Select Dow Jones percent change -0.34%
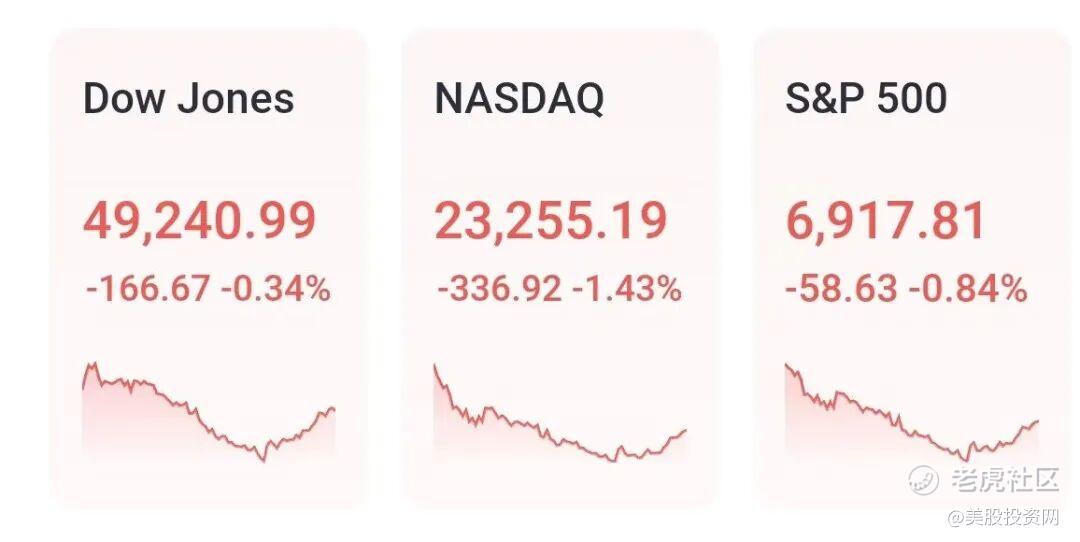This screenshot has width=1080, height=542. click(275, 290)
